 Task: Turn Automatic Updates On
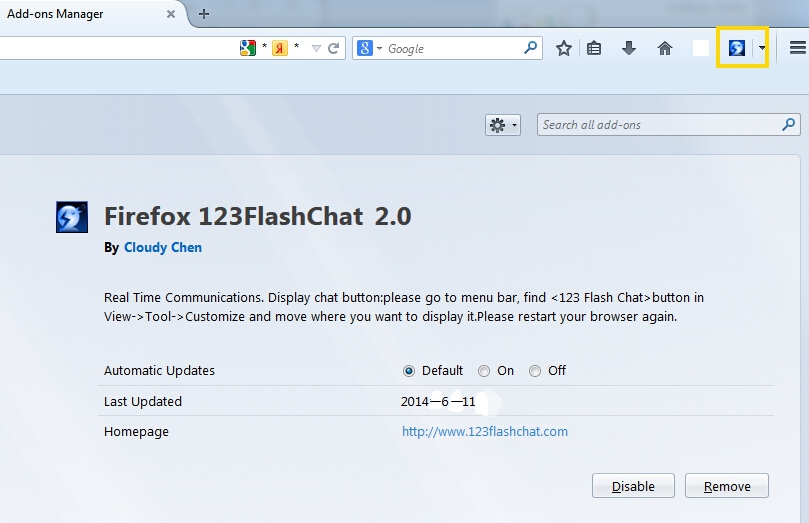483,371
